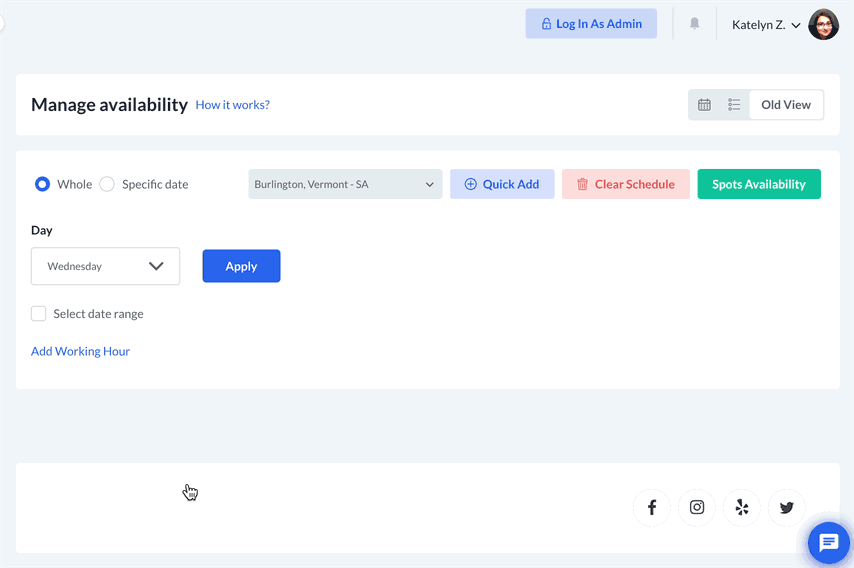Select the Specific date radio option

click(x=107, y=184)
